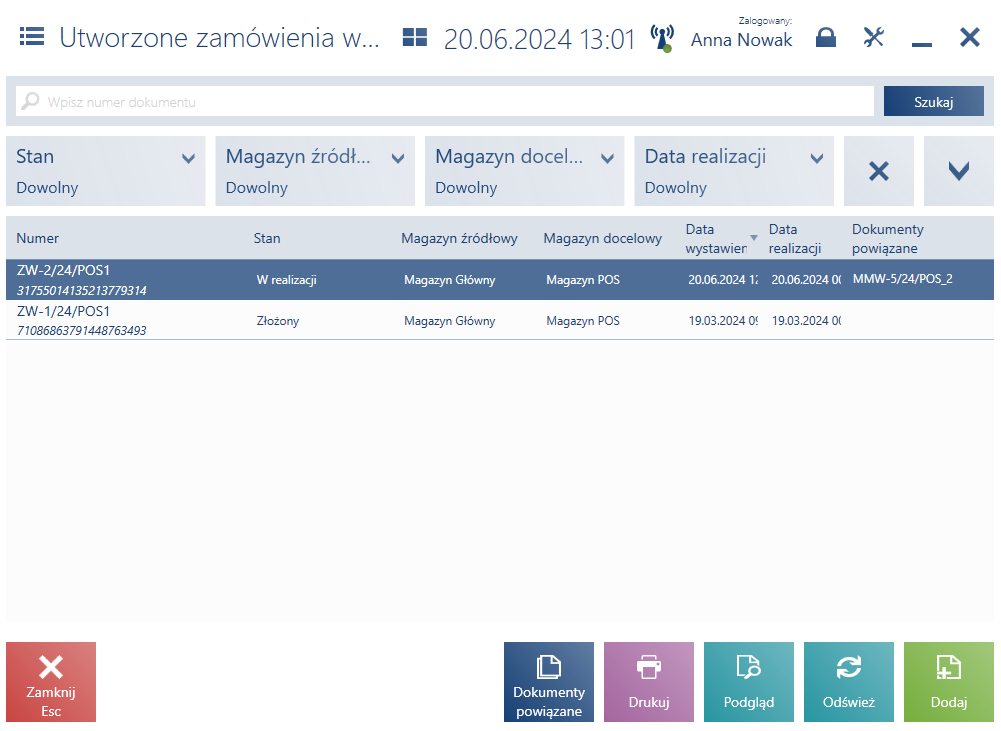Check the connection status antenna icon
This screenshot has height=731, width=1001.
(663, 38)
